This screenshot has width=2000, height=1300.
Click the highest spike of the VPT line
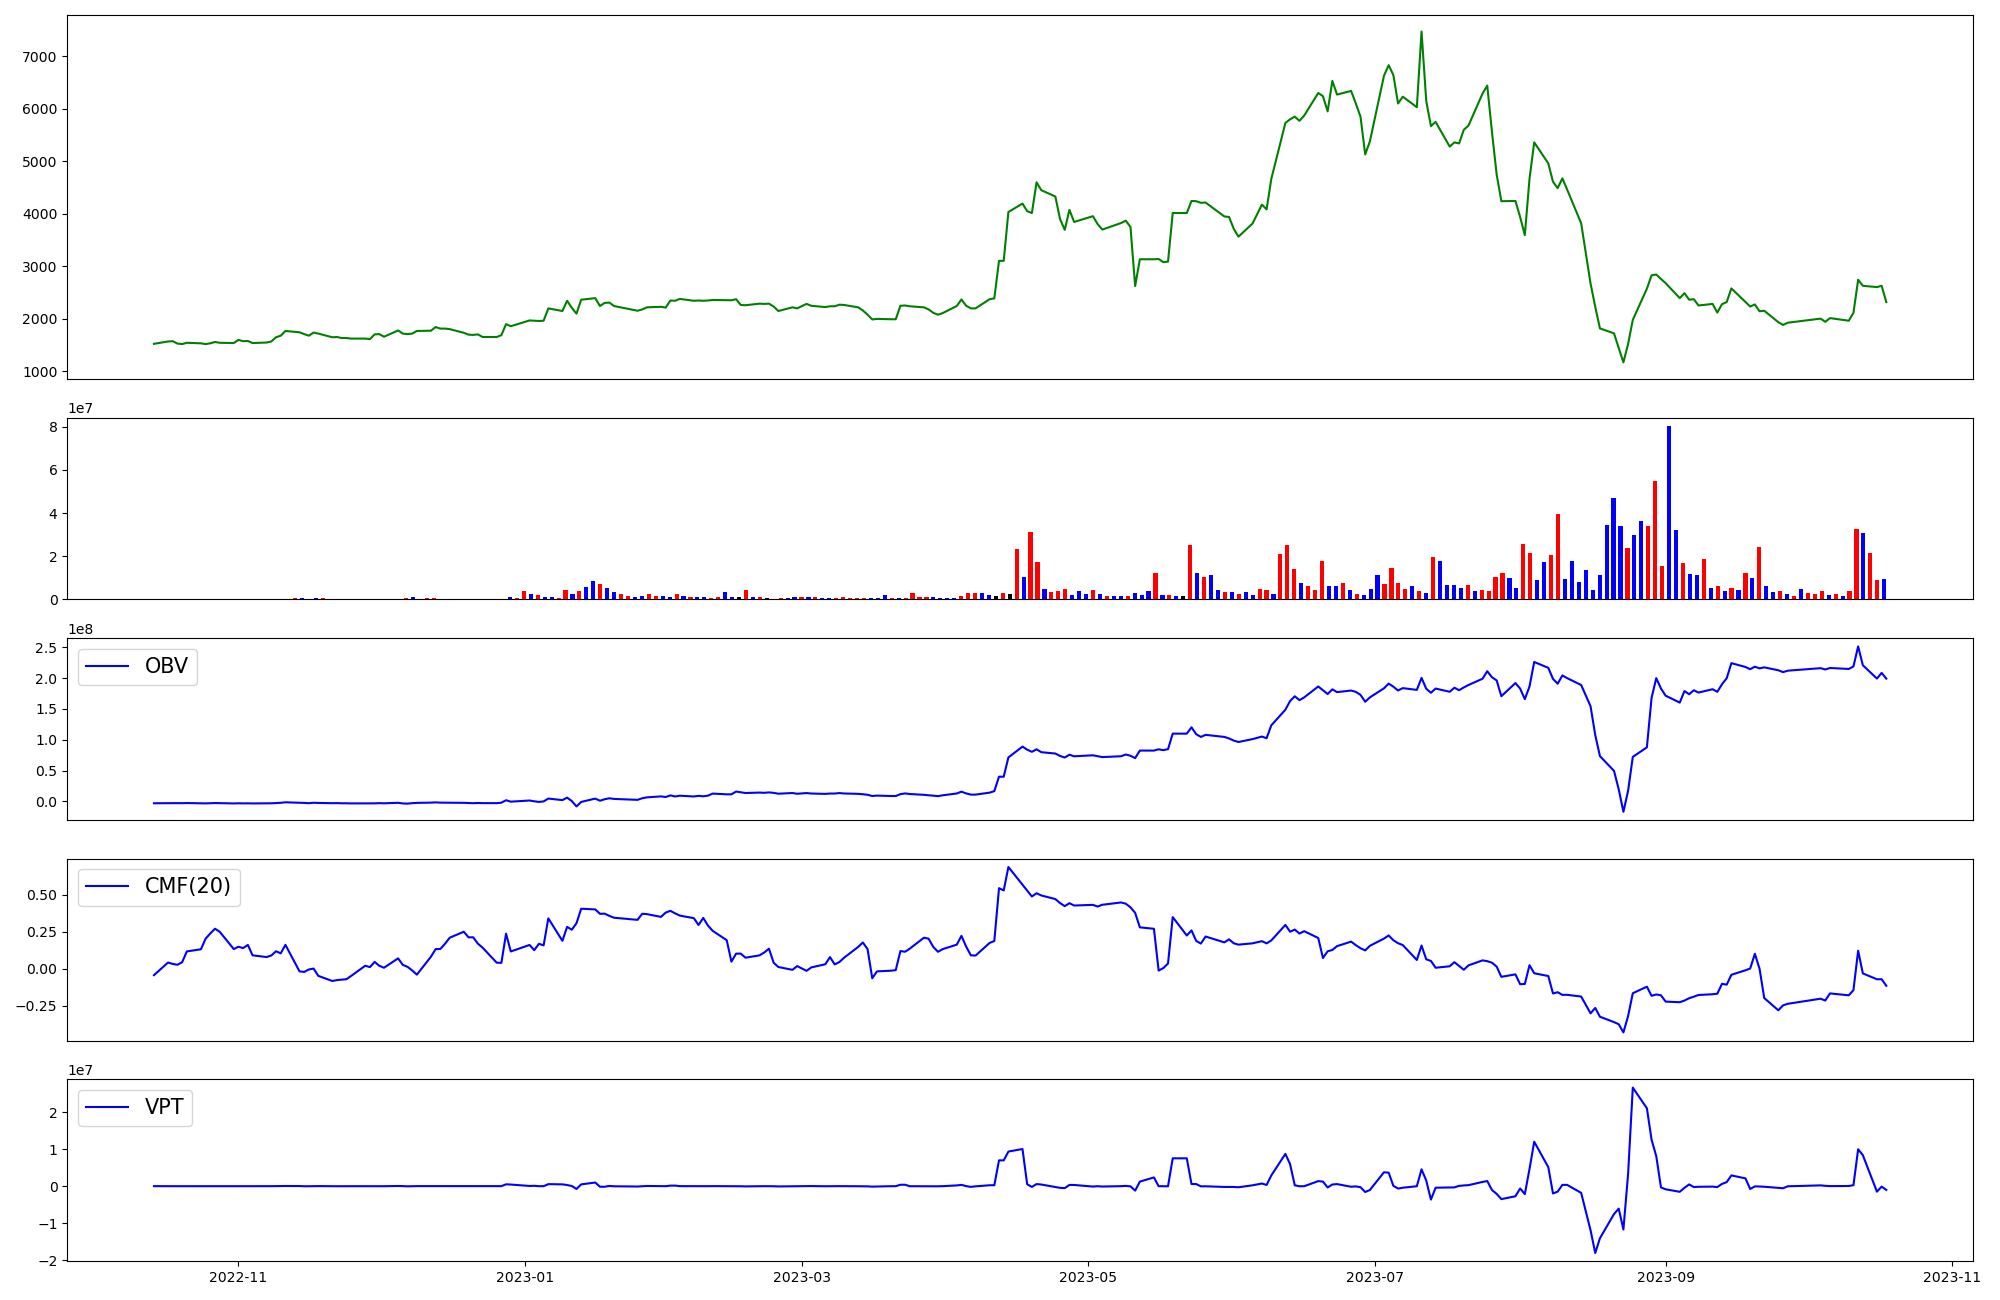(1632, 1088)
